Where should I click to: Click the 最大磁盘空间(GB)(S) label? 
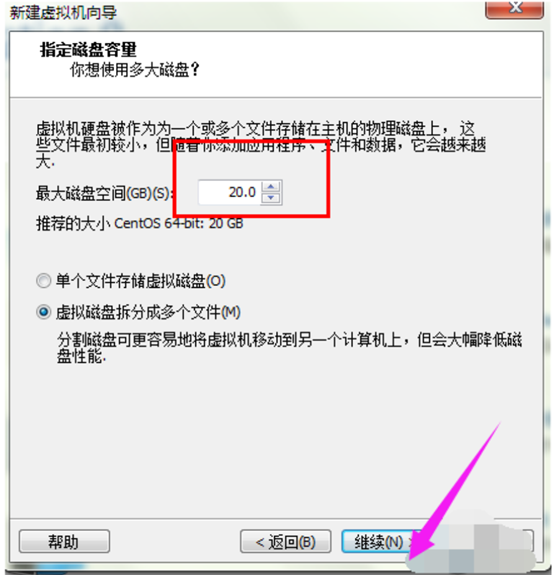click(104, 193)
